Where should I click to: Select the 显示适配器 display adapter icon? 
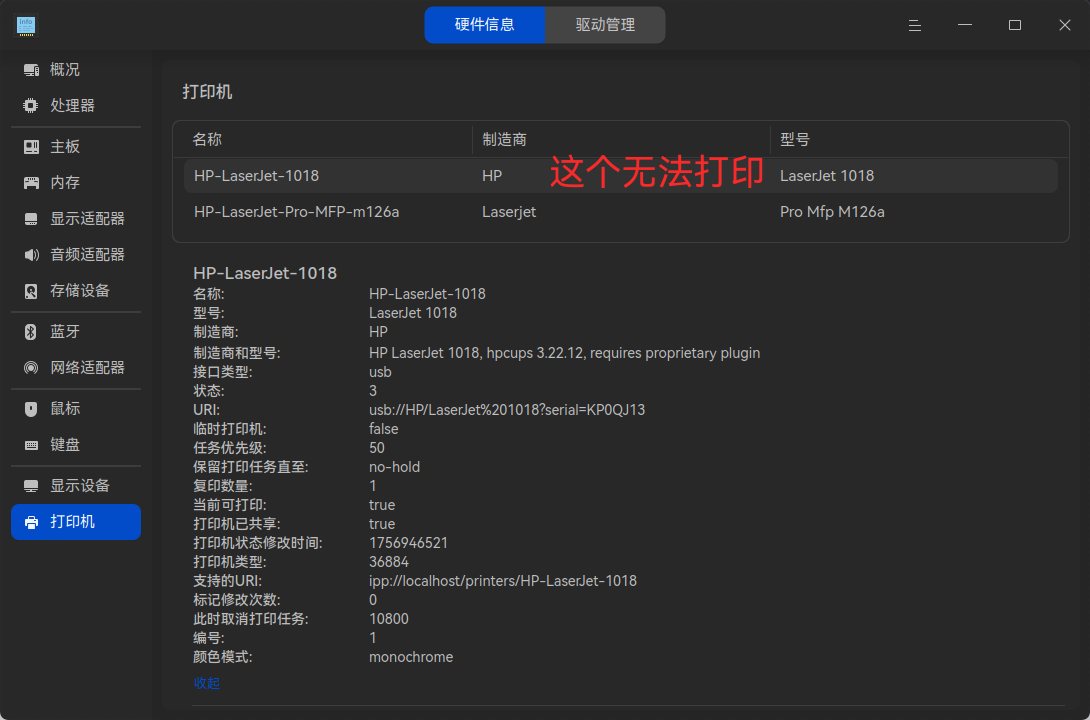pos(31,219)
